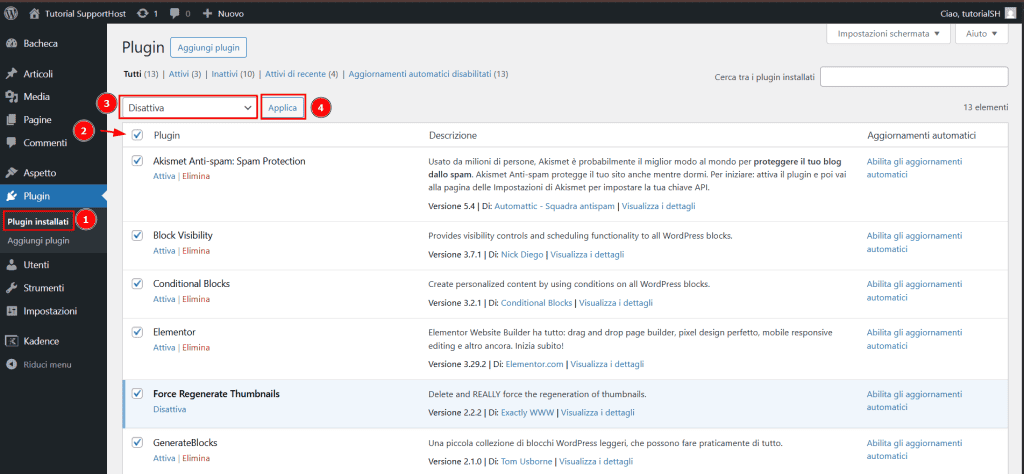Click the Utenti user icon
Screen dimensions: 1024x474
click(11, 265)
